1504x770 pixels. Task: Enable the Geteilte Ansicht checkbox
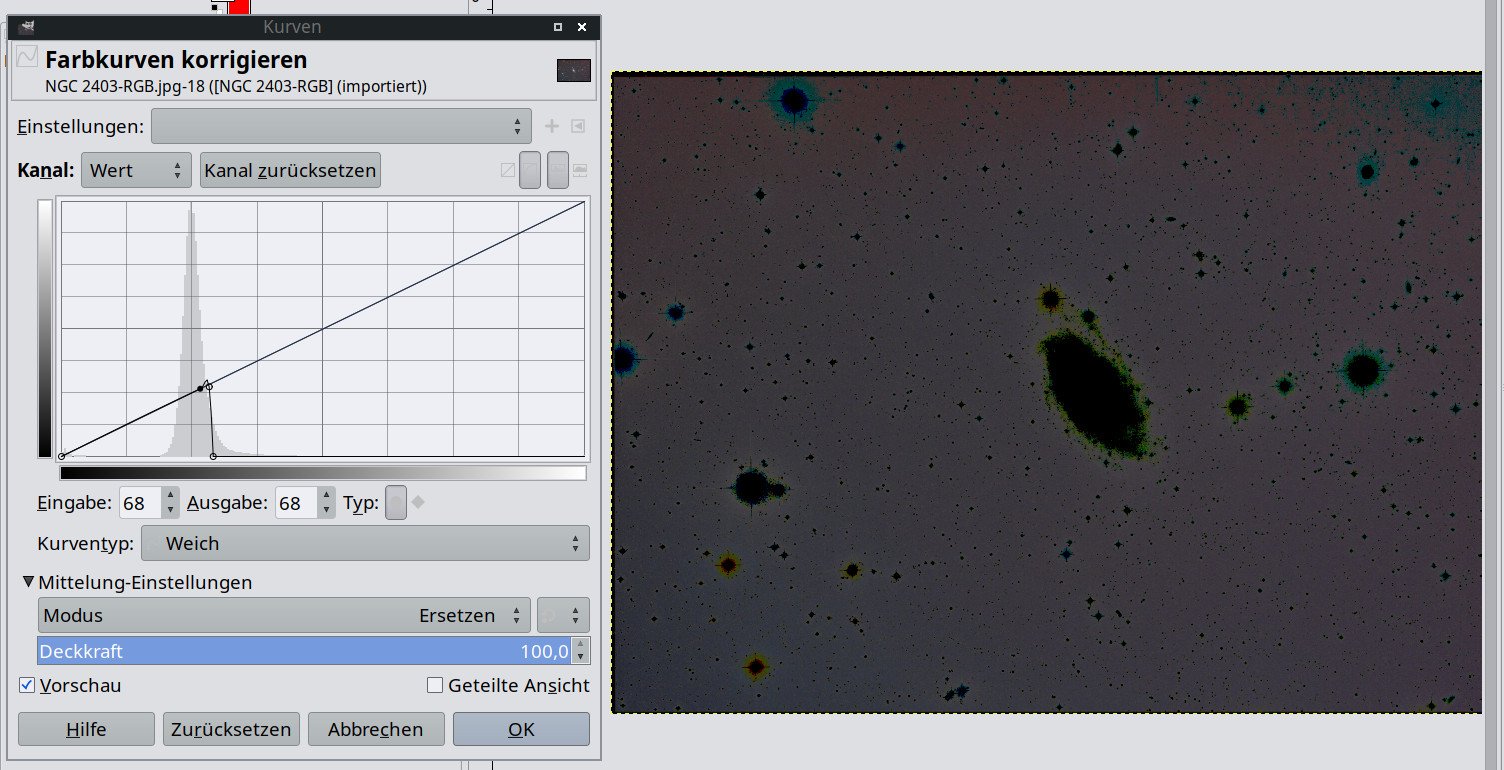435,686
